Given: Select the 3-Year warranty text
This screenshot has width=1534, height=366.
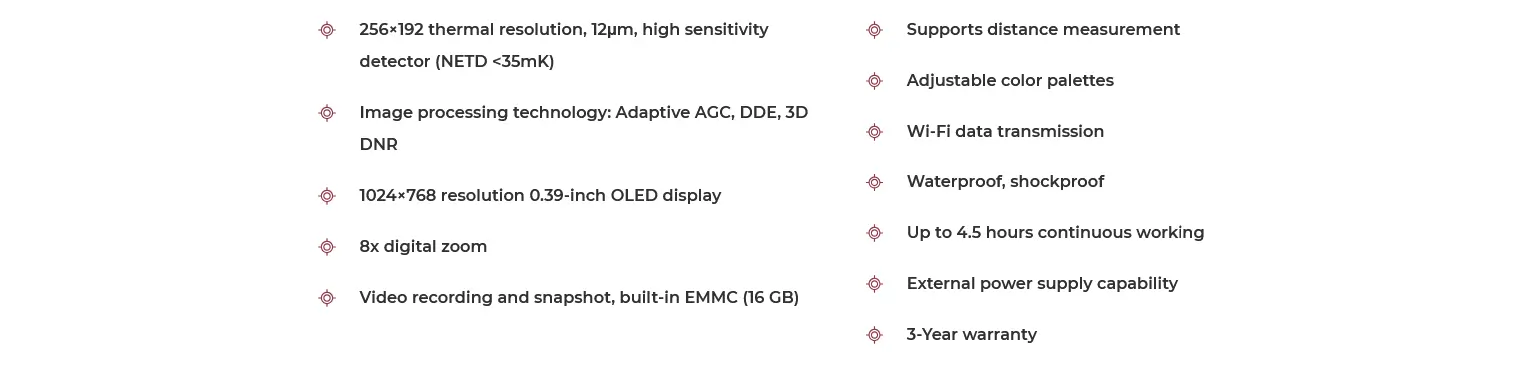Looking at the screenshot, I should [x=971, y=335].
